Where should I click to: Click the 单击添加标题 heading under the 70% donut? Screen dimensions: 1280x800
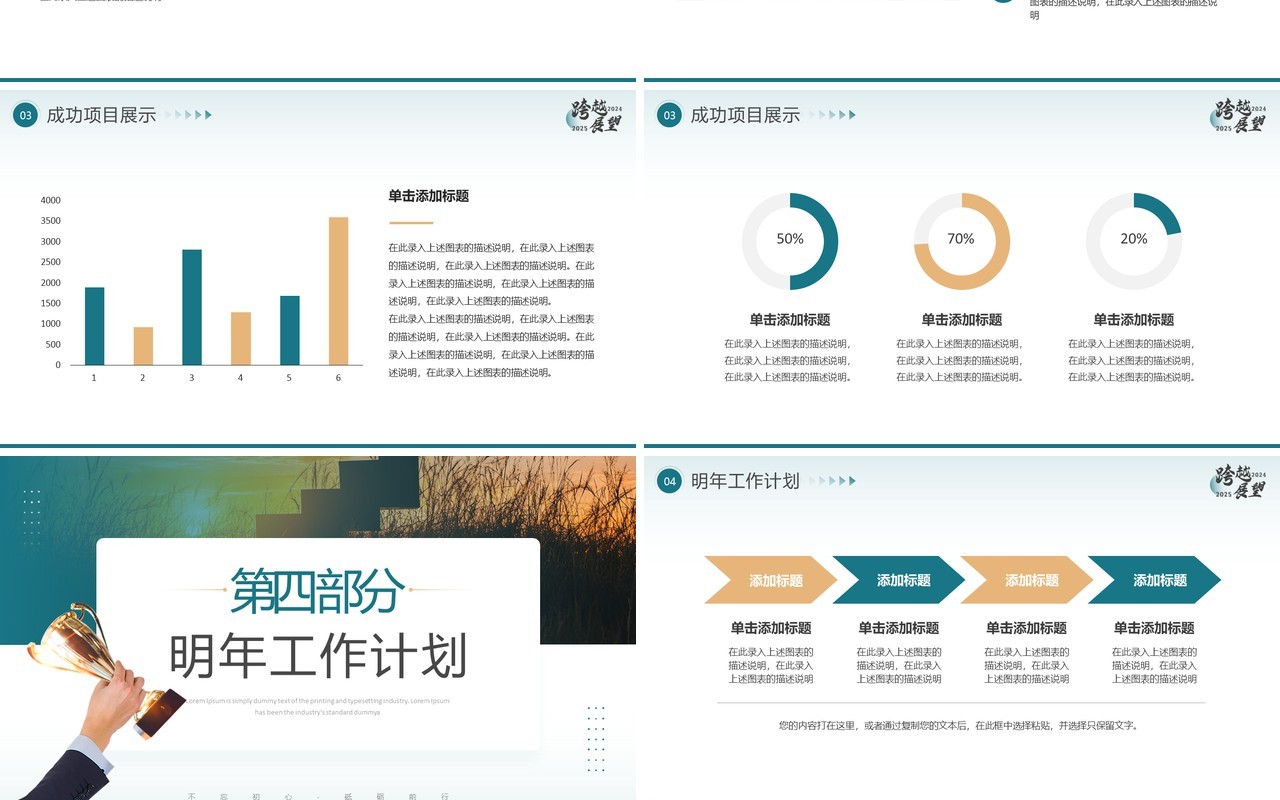pyautogui.click(x=962, y=320)
